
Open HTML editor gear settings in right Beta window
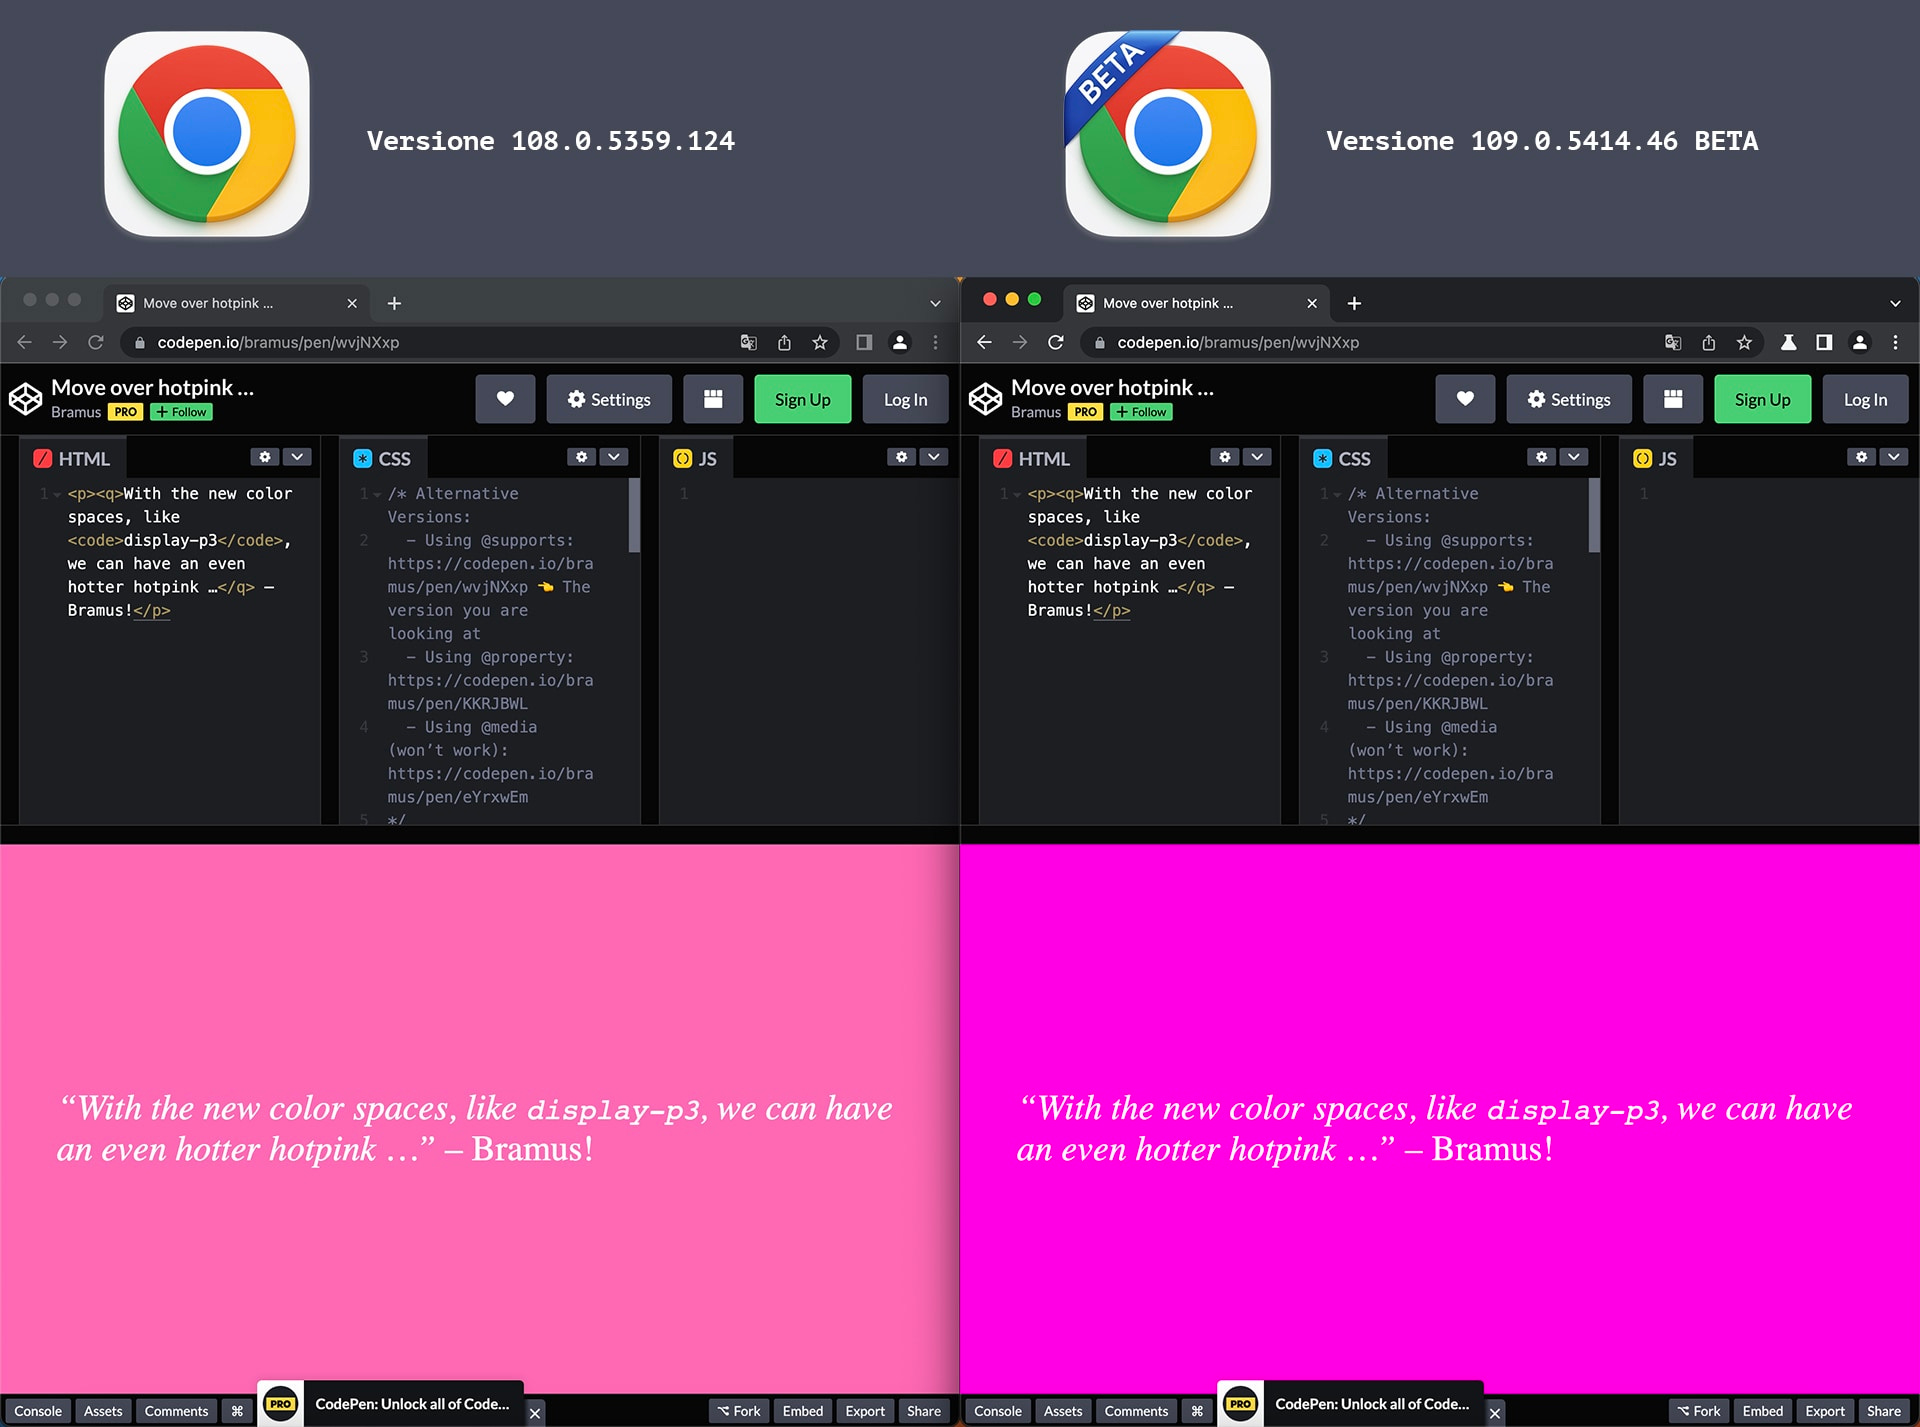pos(1224,457)
